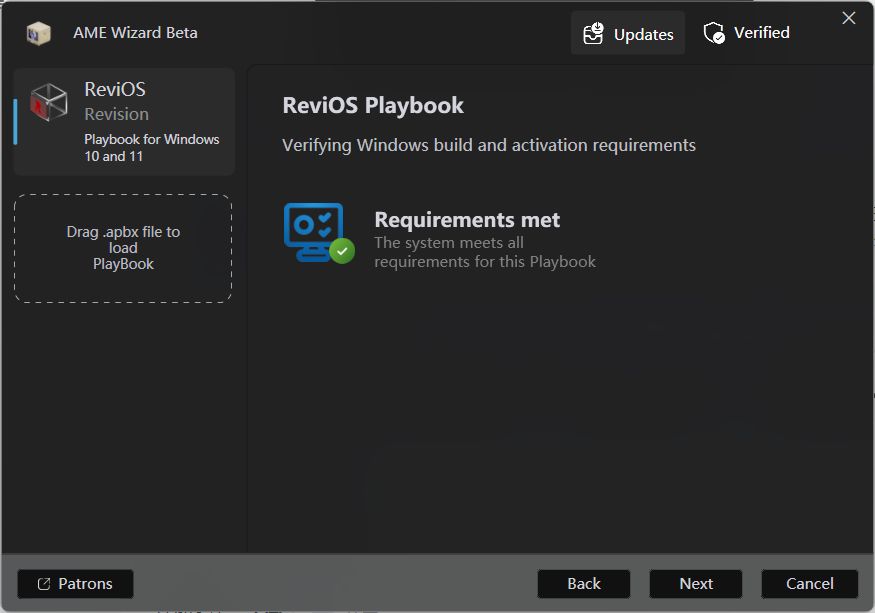Open the Patrons link
The image size is (875, 613).
click(x=75, y=584)
